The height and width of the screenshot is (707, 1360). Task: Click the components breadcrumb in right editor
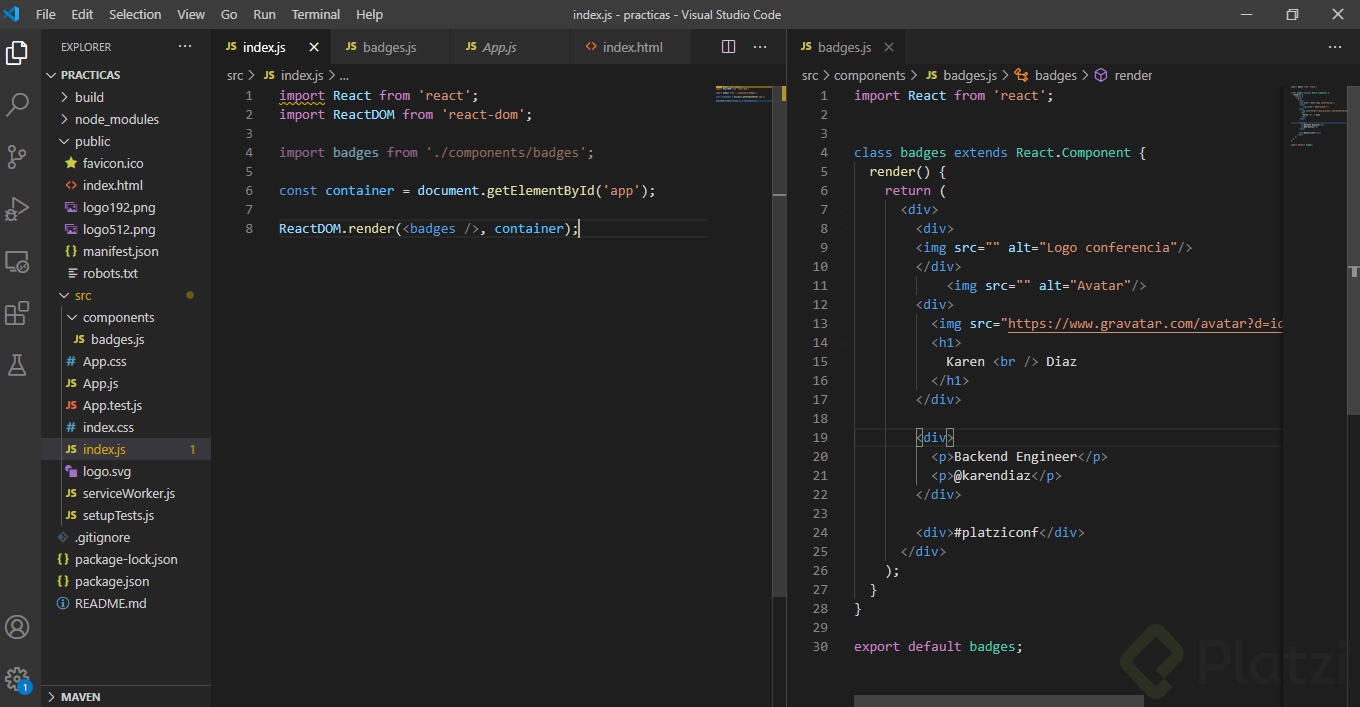tap(869, 75)
